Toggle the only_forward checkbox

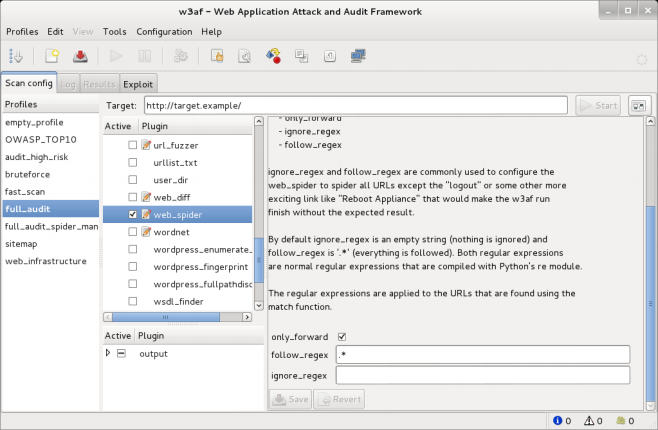(342, 337)
